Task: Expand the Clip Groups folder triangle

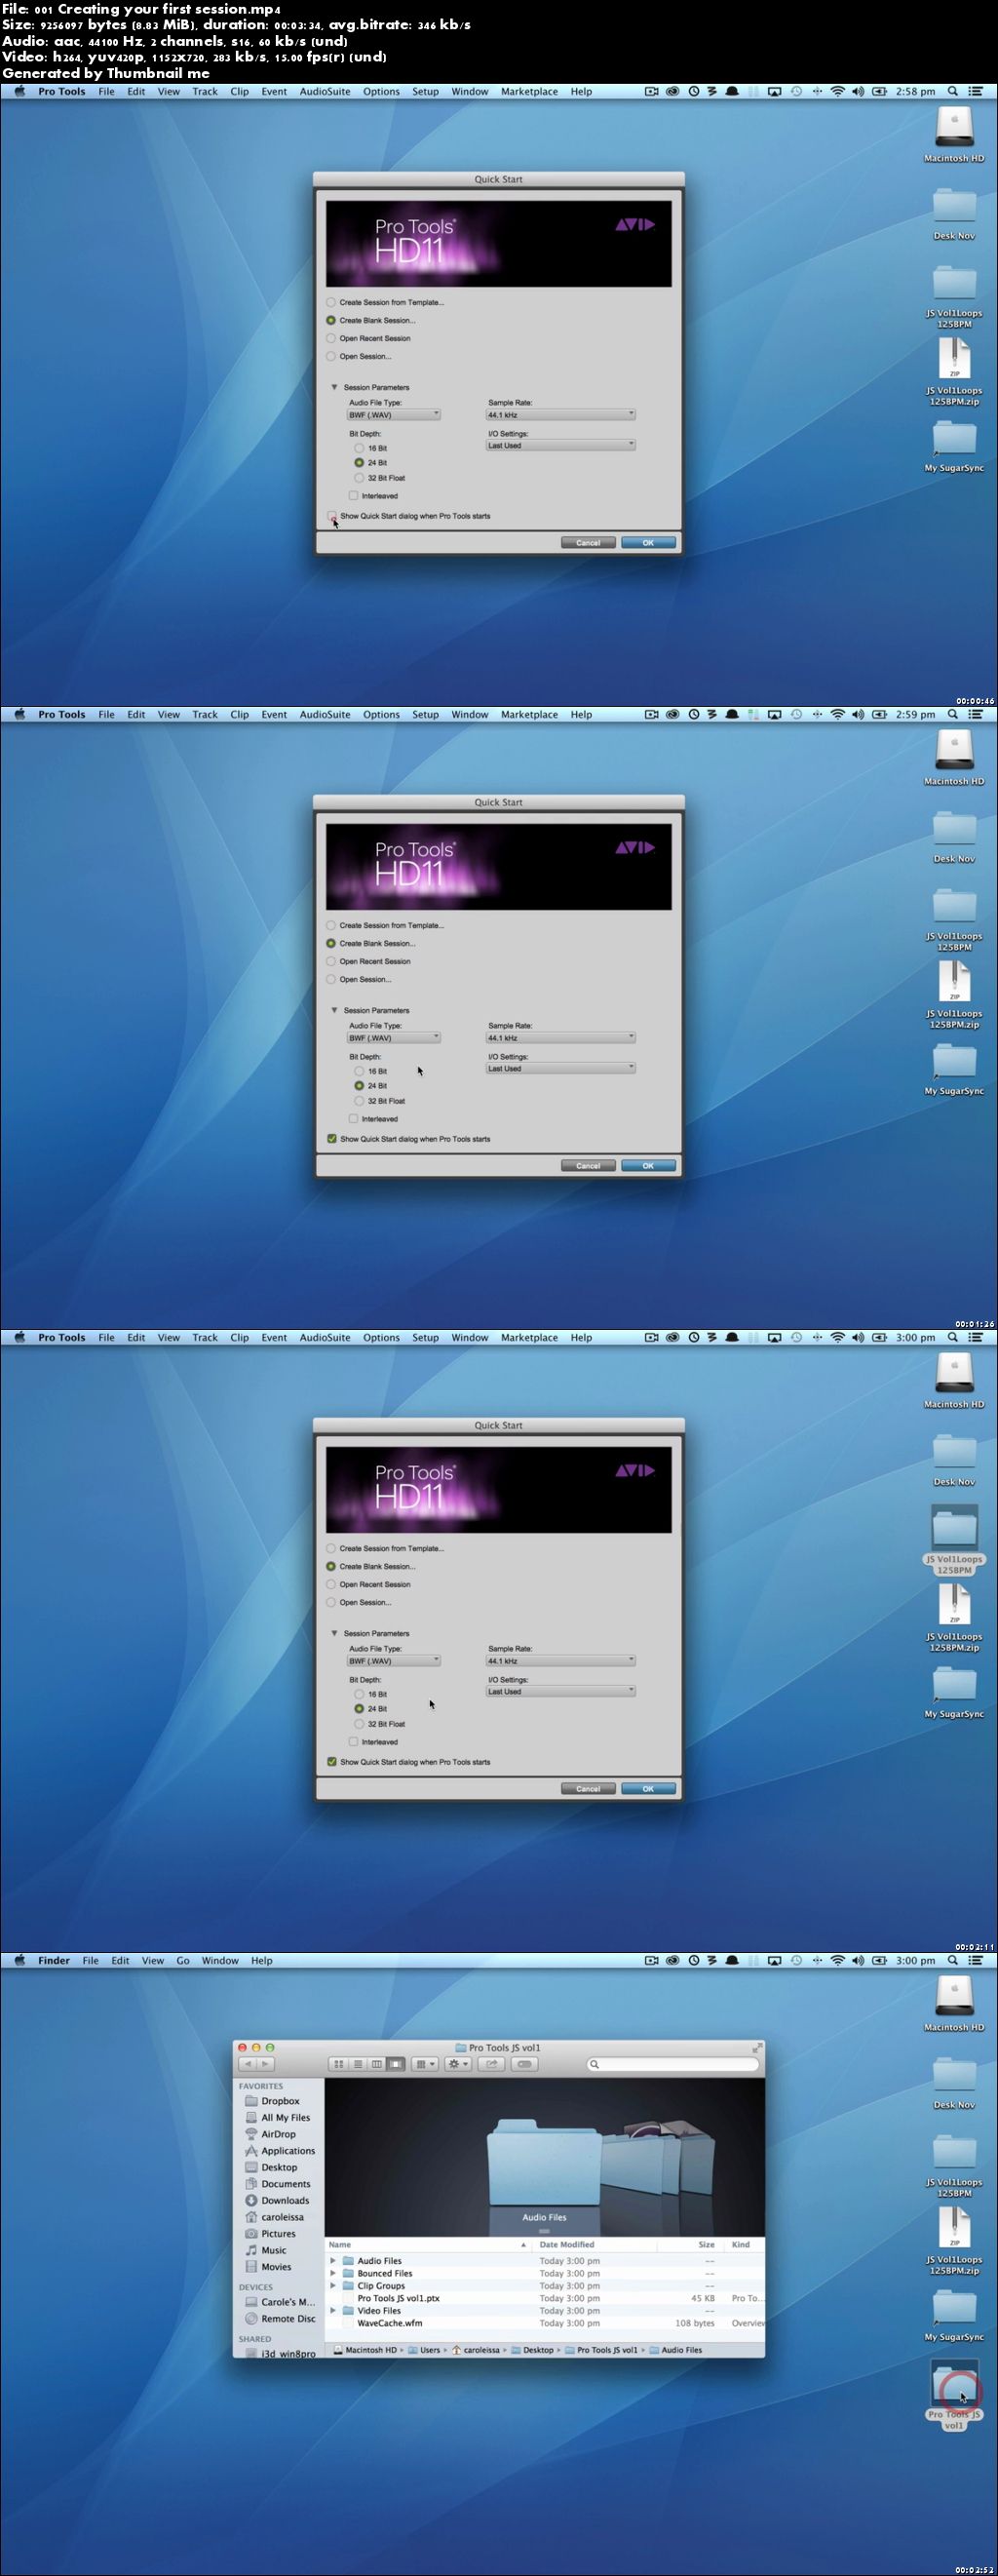Action: (x=333, y=2285)
